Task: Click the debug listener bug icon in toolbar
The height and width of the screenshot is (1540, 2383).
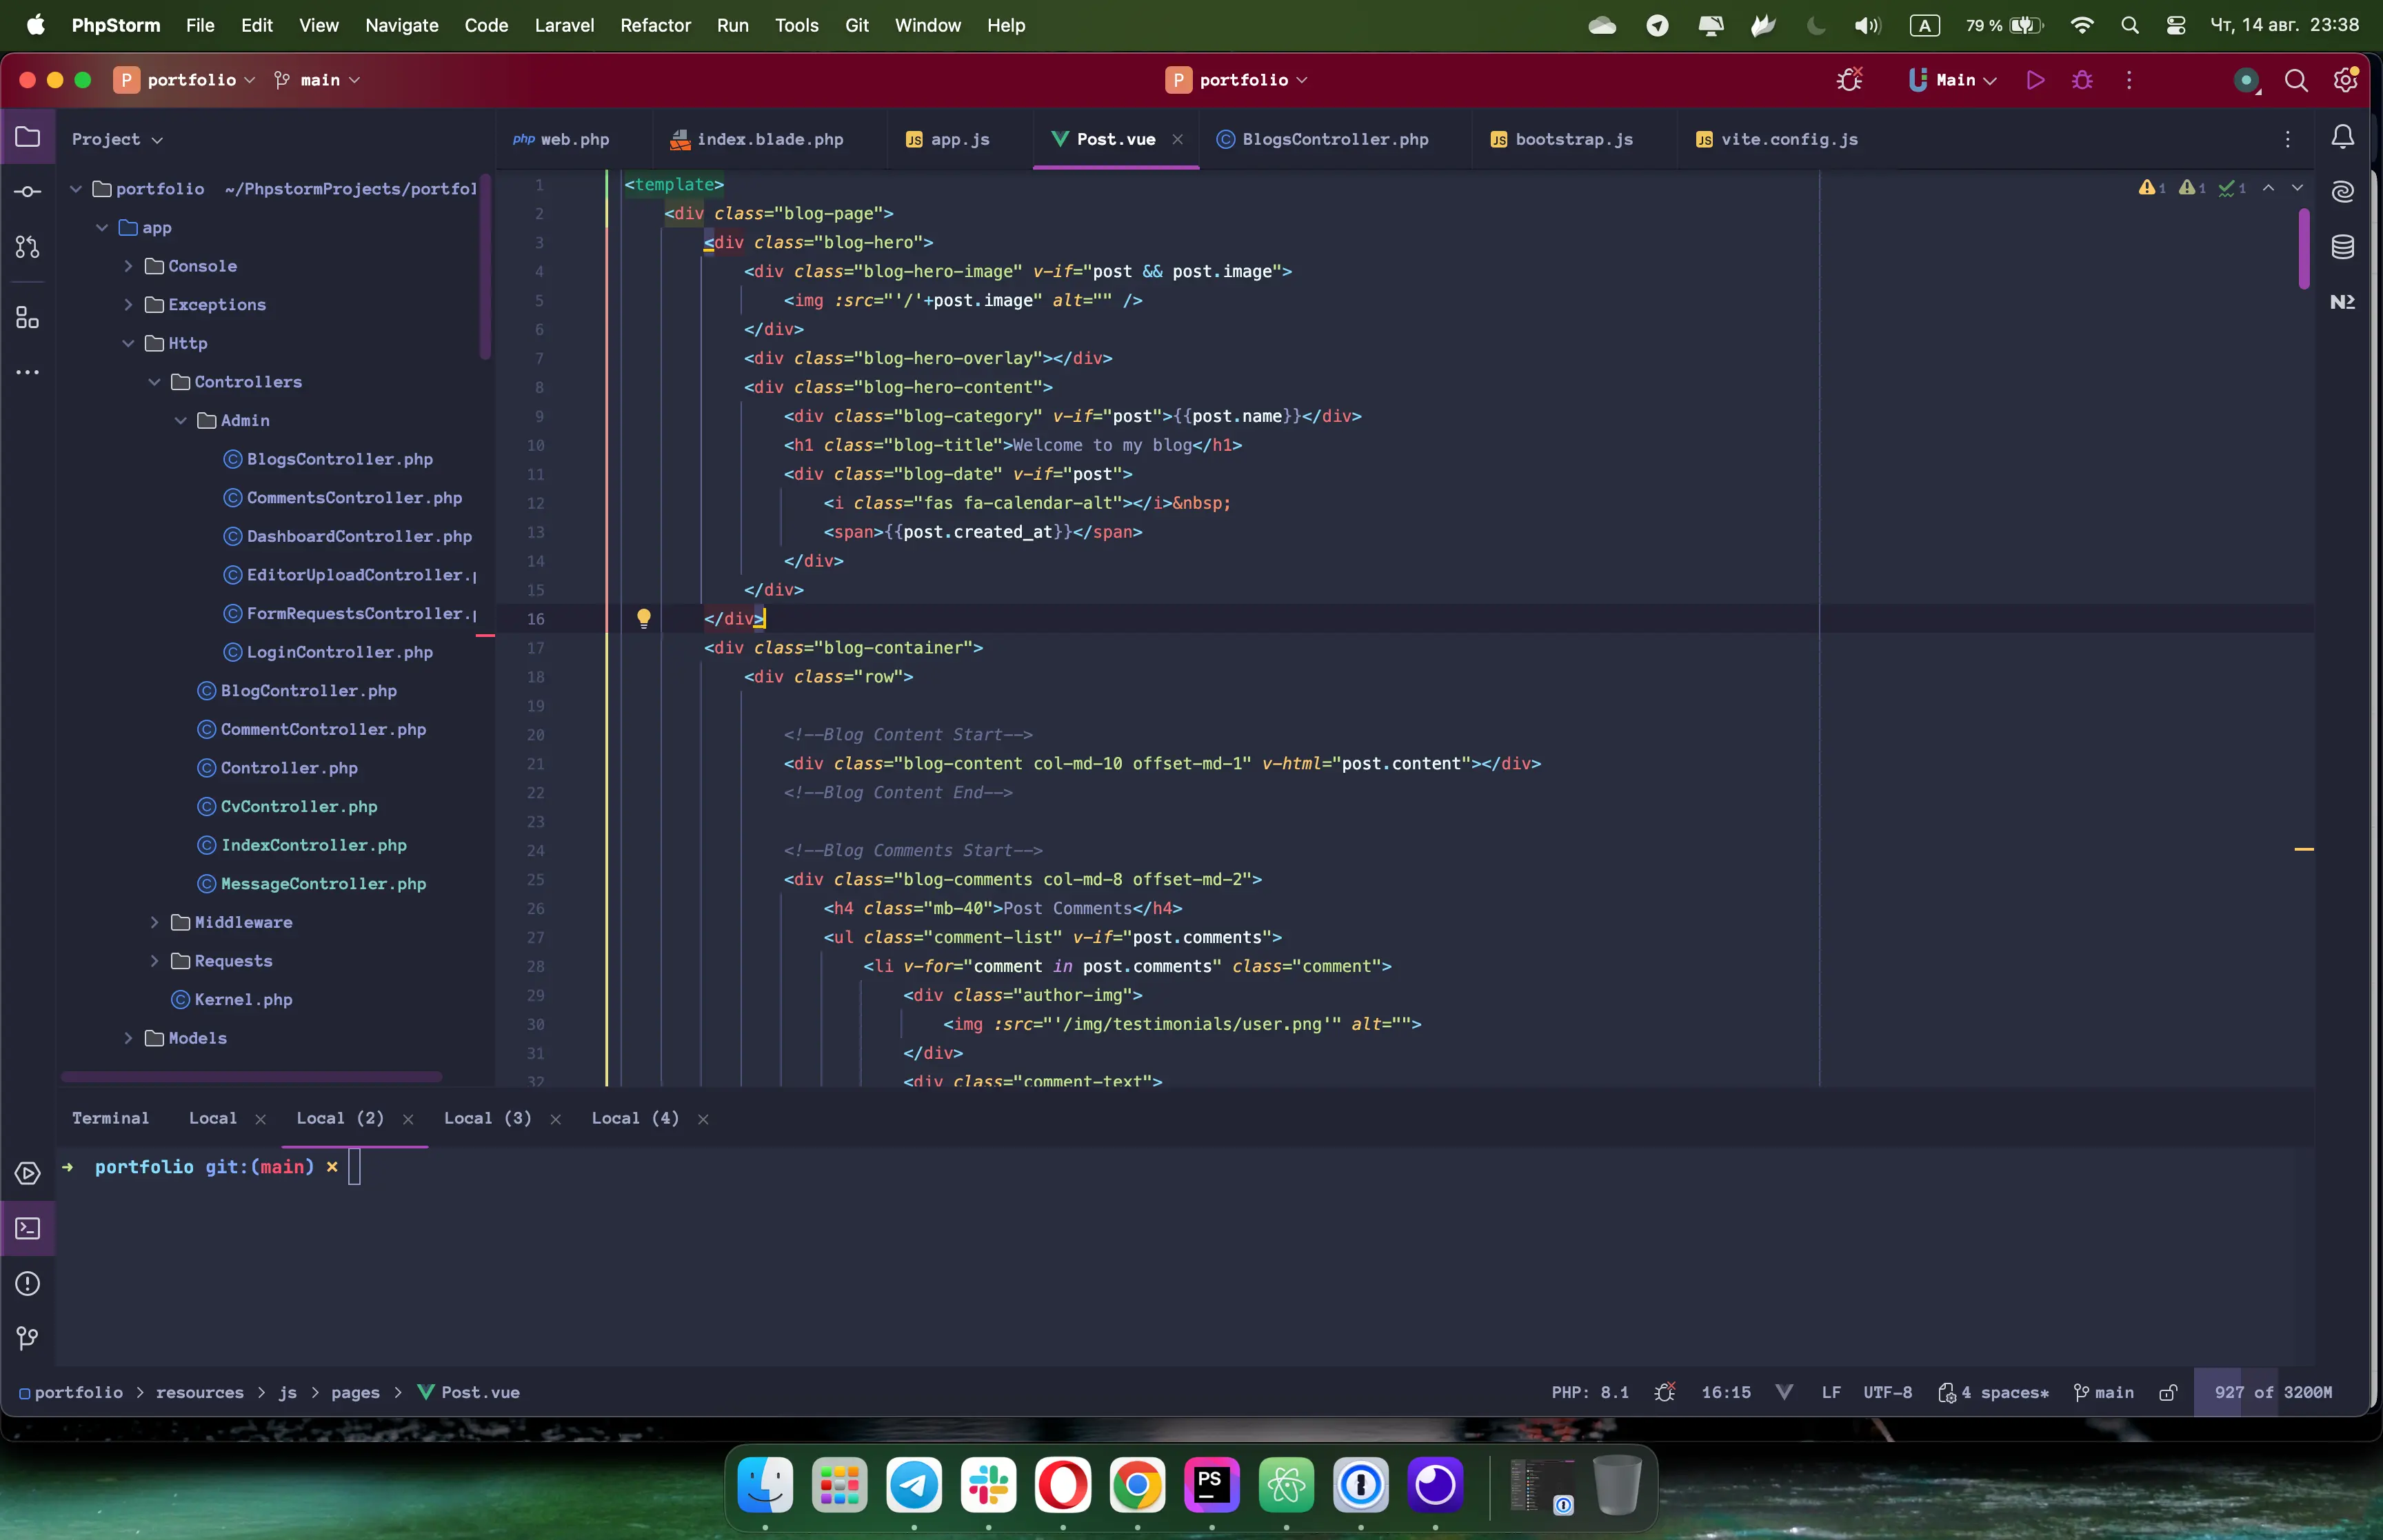Action: tap(1850, 80)
